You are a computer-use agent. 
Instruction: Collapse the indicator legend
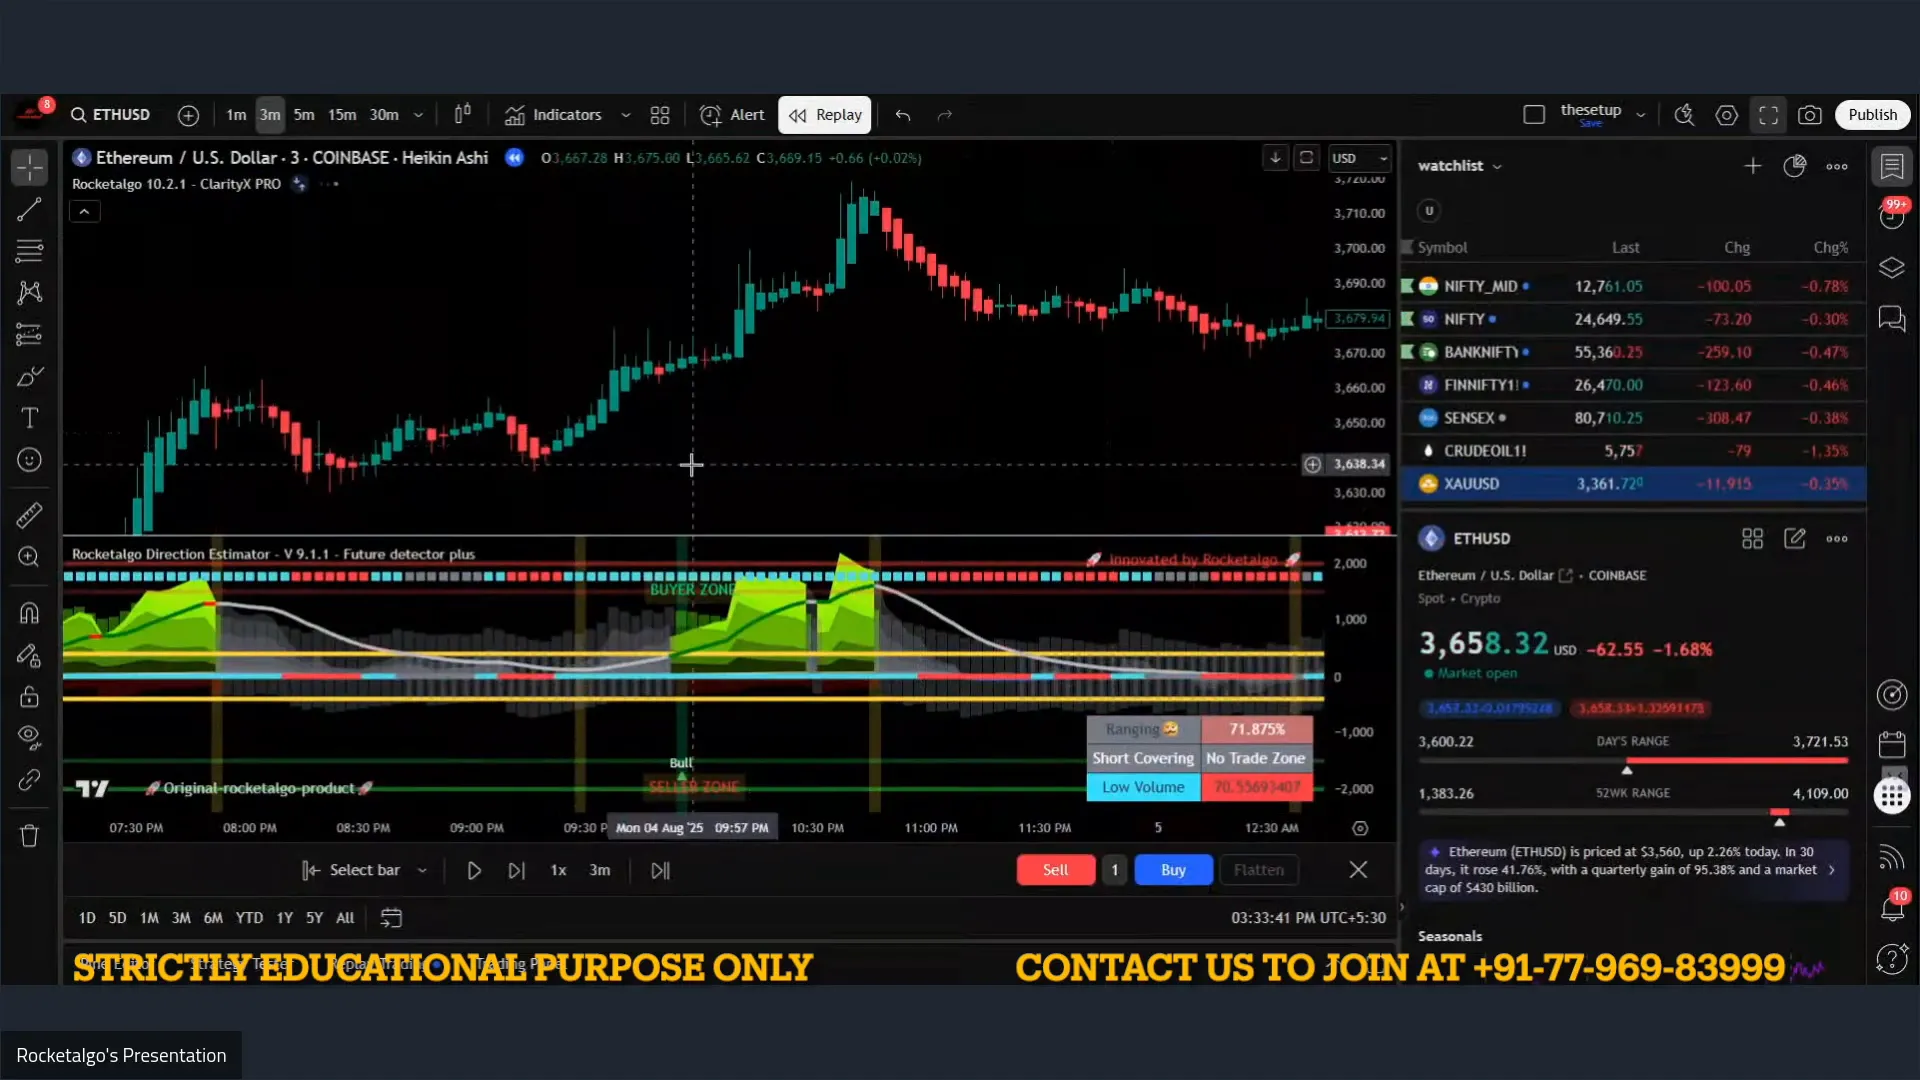click(85, 212)
